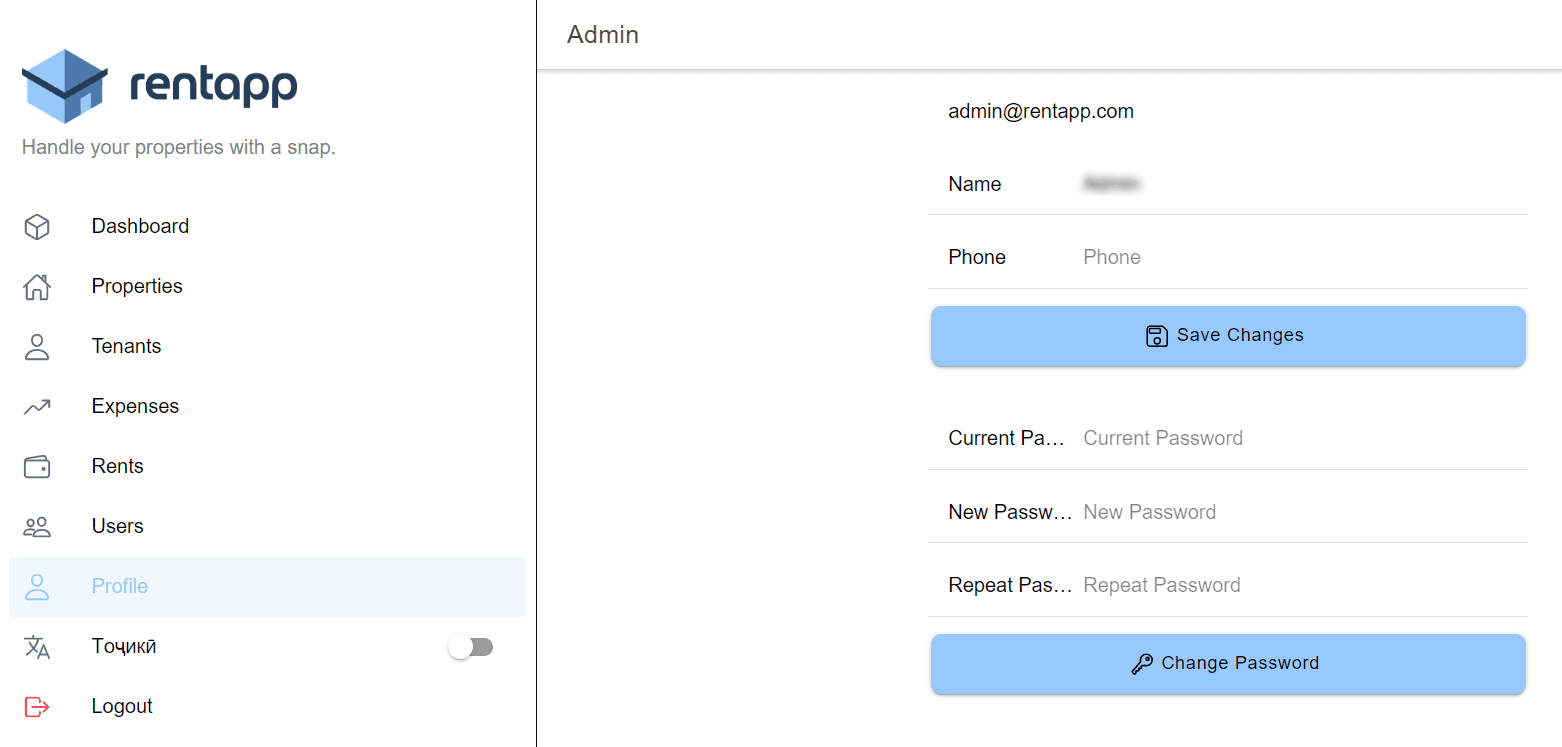Viewport: 1562px width, 747px height.
Task: Go to the Expenses page
Action: coord(135,407)
